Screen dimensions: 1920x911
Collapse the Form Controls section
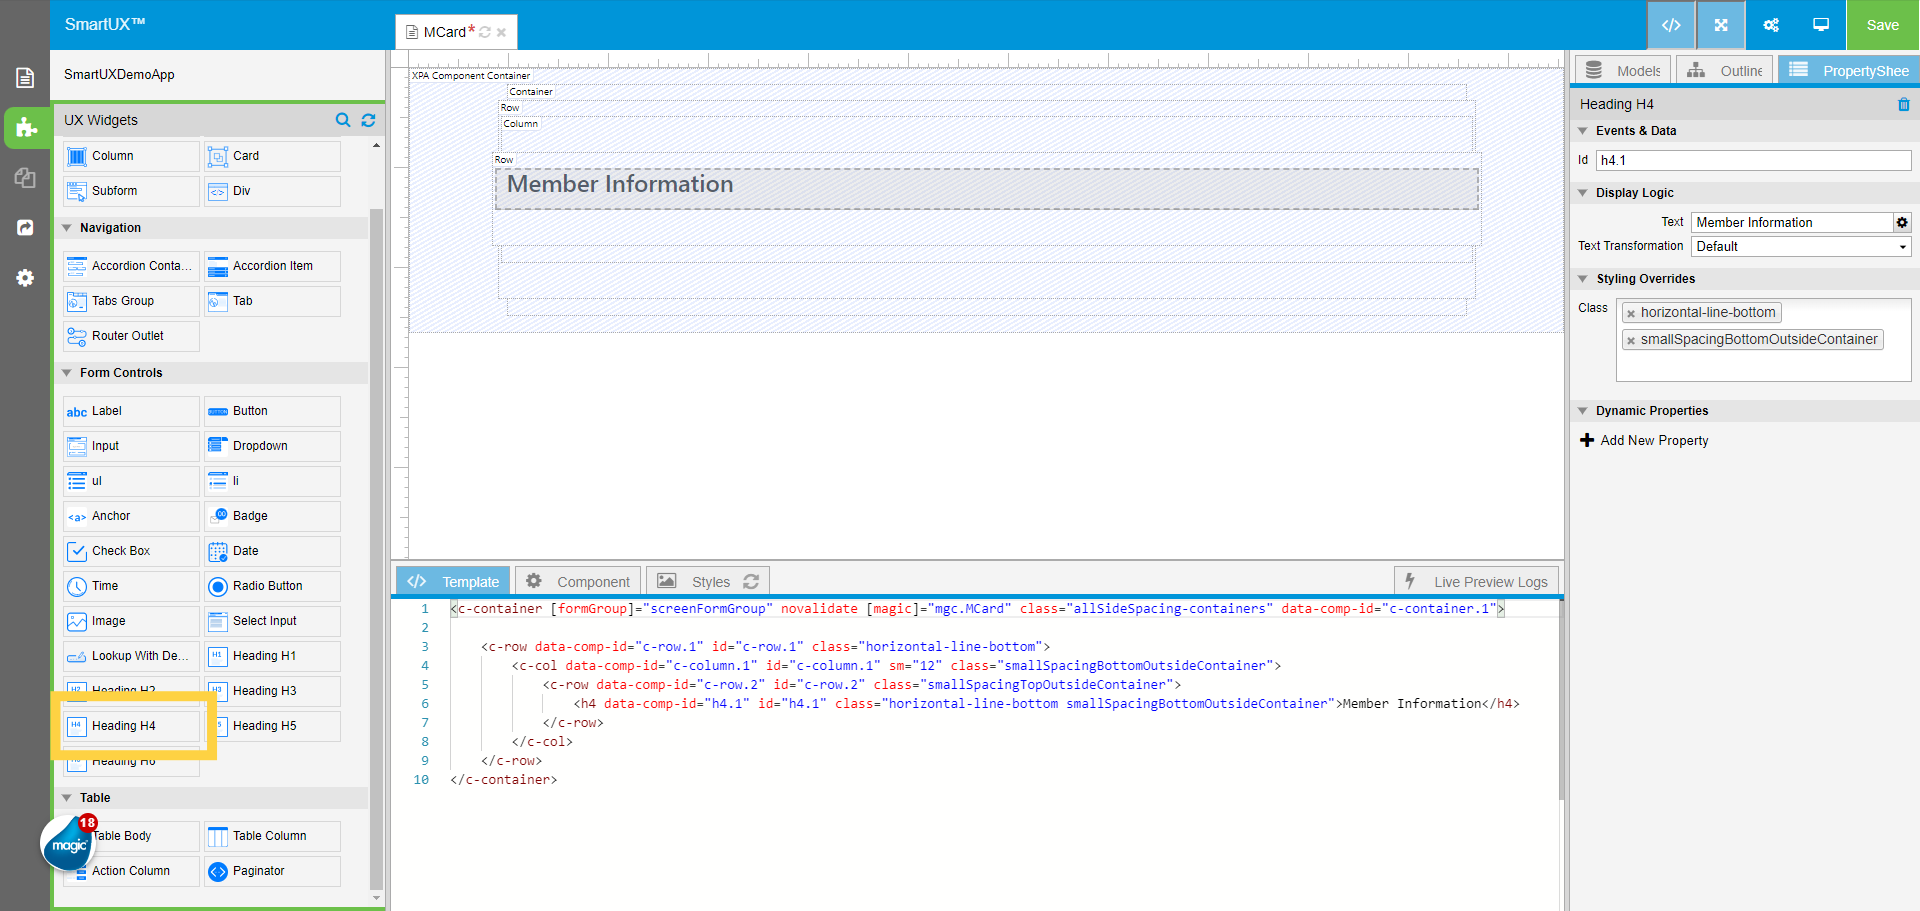(67, 373)
